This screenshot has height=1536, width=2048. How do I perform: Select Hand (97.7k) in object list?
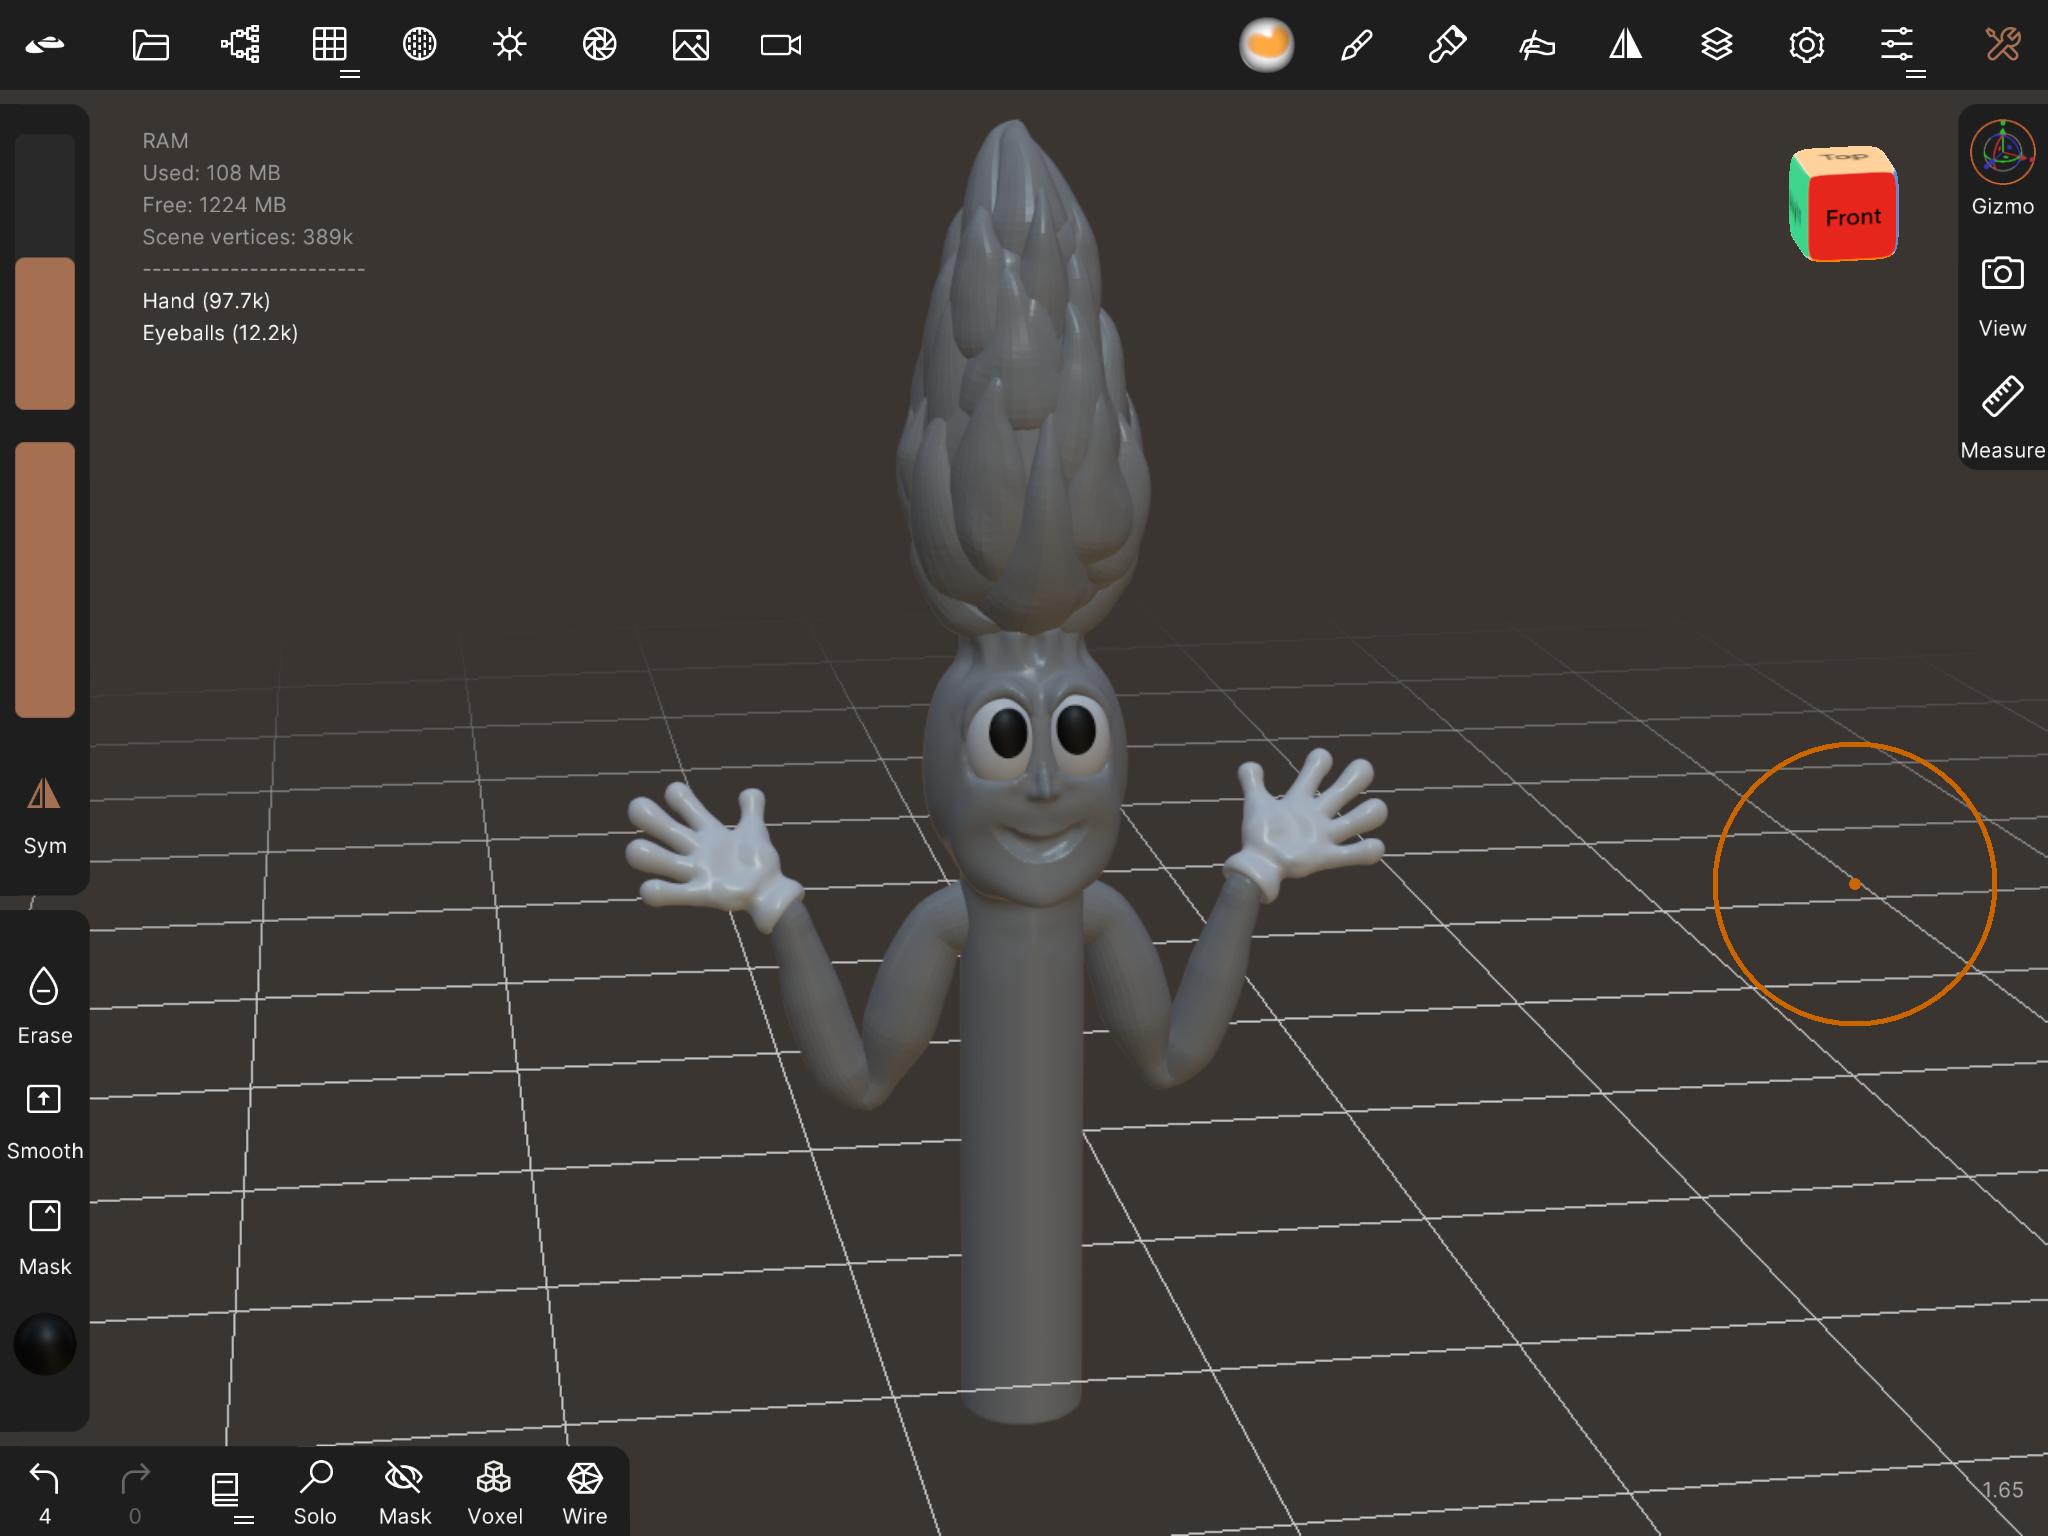click(x=206, y=301)
